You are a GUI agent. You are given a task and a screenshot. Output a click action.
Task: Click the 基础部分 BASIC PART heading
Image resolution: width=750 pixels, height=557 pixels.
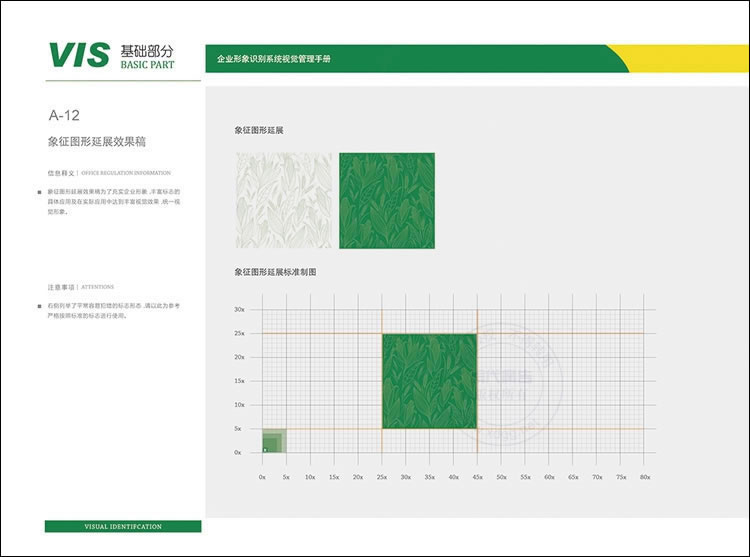pyautogui.click(x=146, y=55)
